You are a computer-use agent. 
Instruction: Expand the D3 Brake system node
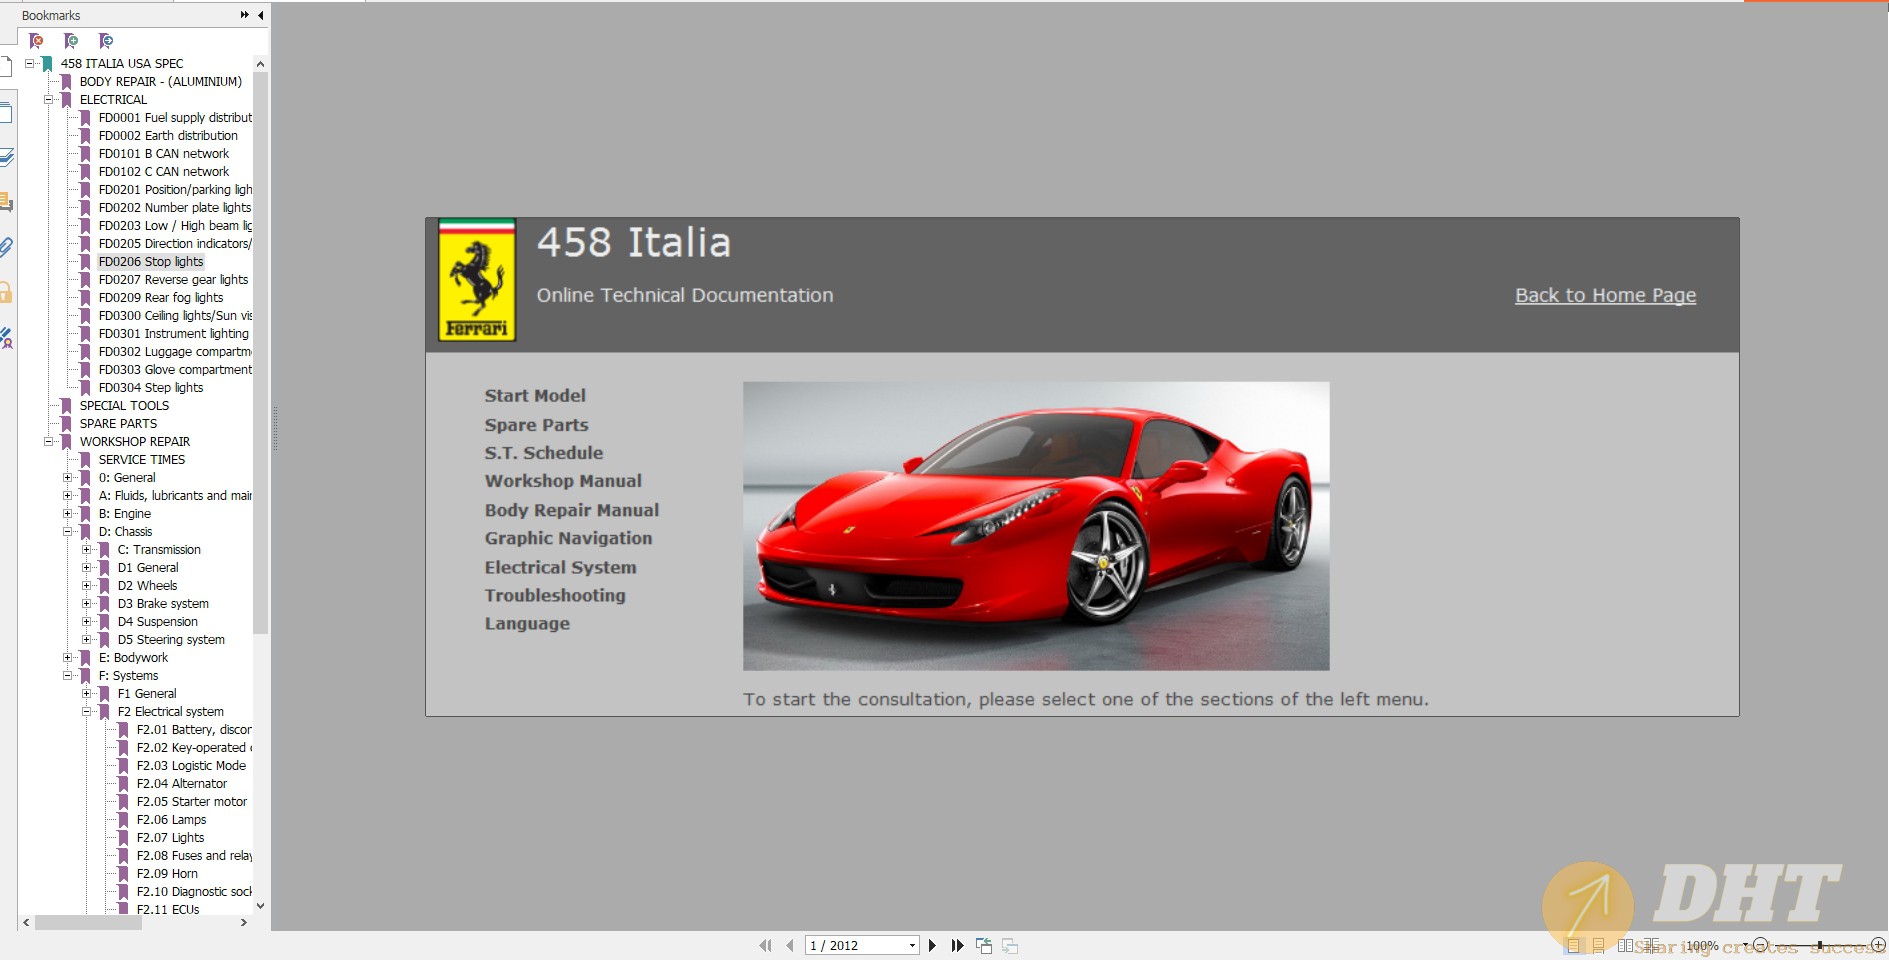tap(86, 603)
